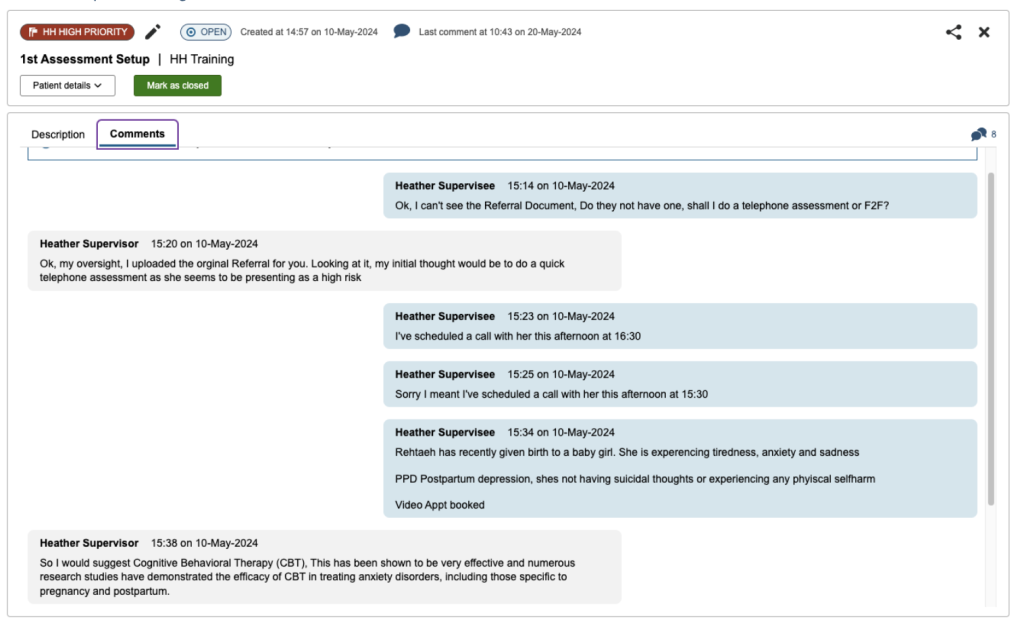Viewport: 1024px width, 624px height.
Task: Switch to the Description tab
Action: coord(58,135)
